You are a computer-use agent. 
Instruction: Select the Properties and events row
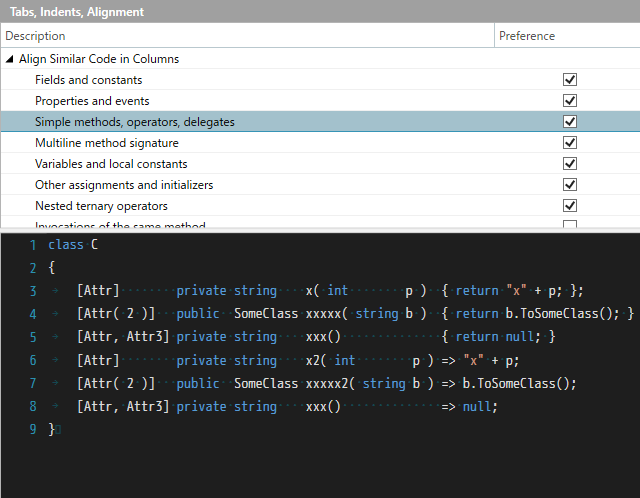(320, 100)
